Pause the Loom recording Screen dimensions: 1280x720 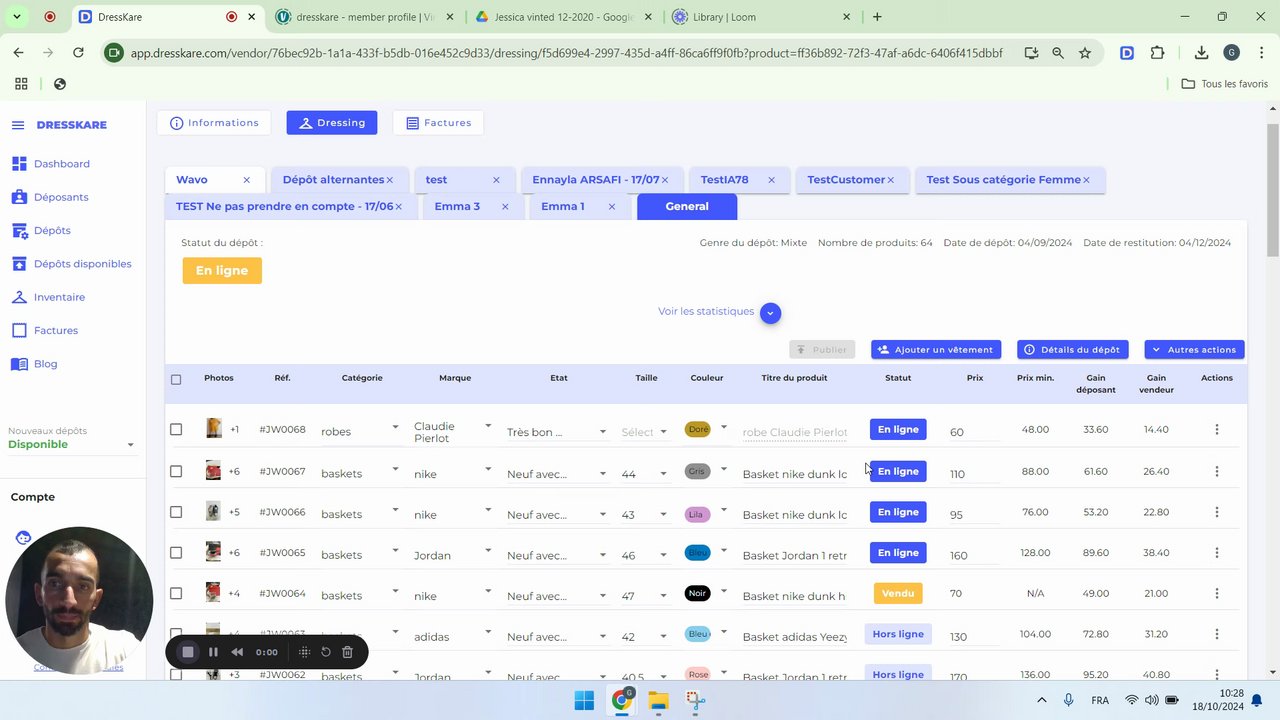coord(213,652)
